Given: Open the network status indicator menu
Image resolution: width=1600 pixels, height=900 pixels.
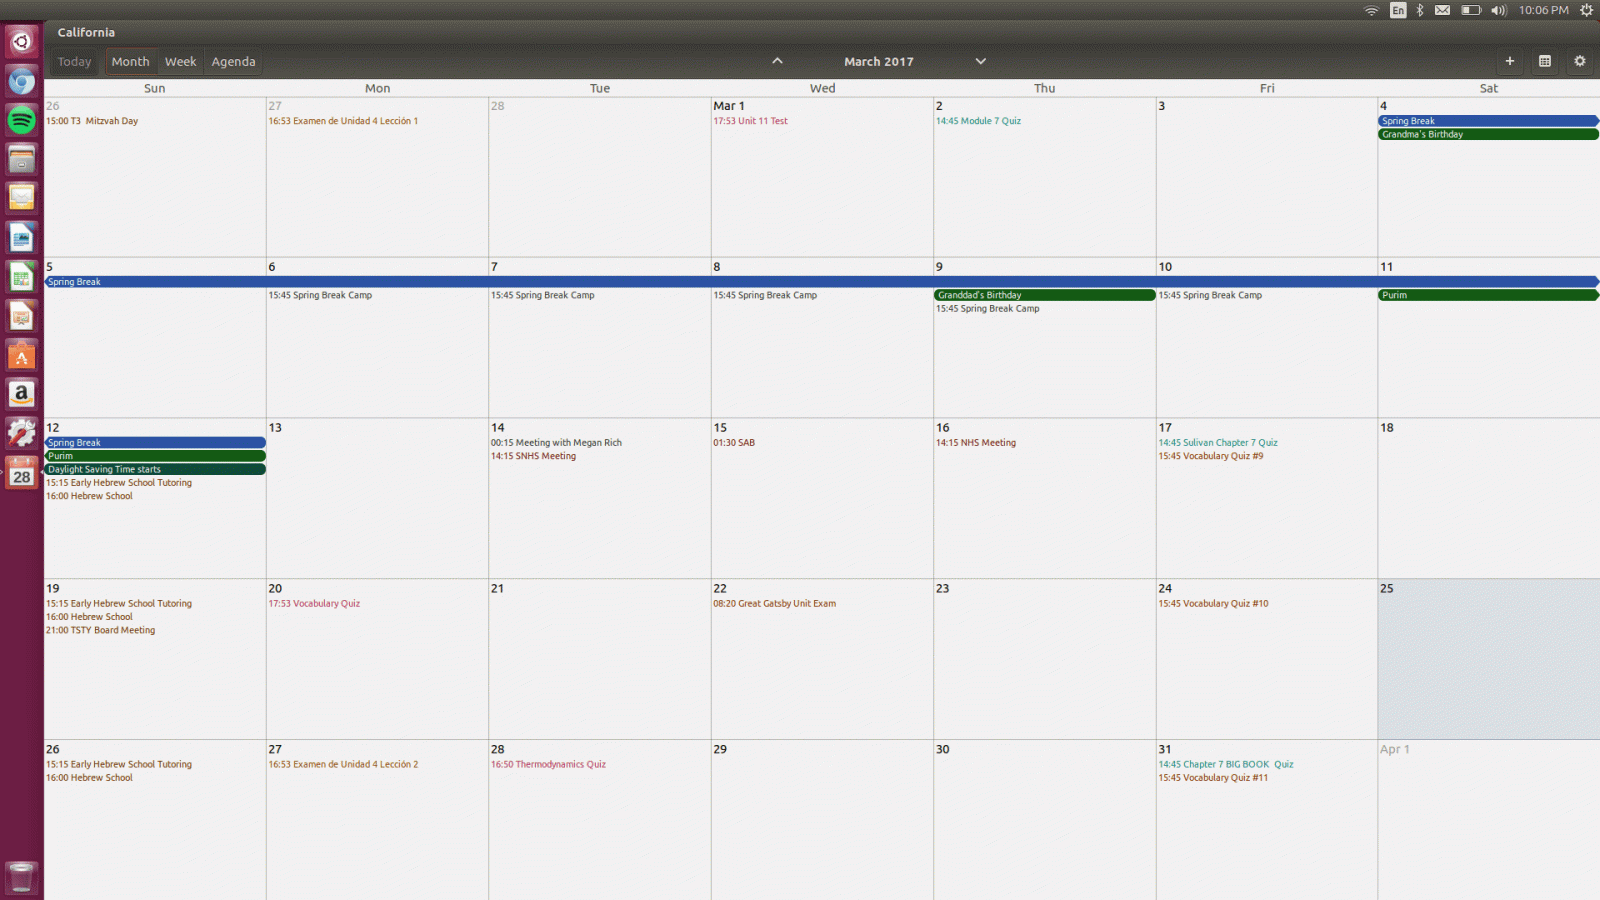Looking at the screenshot, I should tap(1371, 10).
